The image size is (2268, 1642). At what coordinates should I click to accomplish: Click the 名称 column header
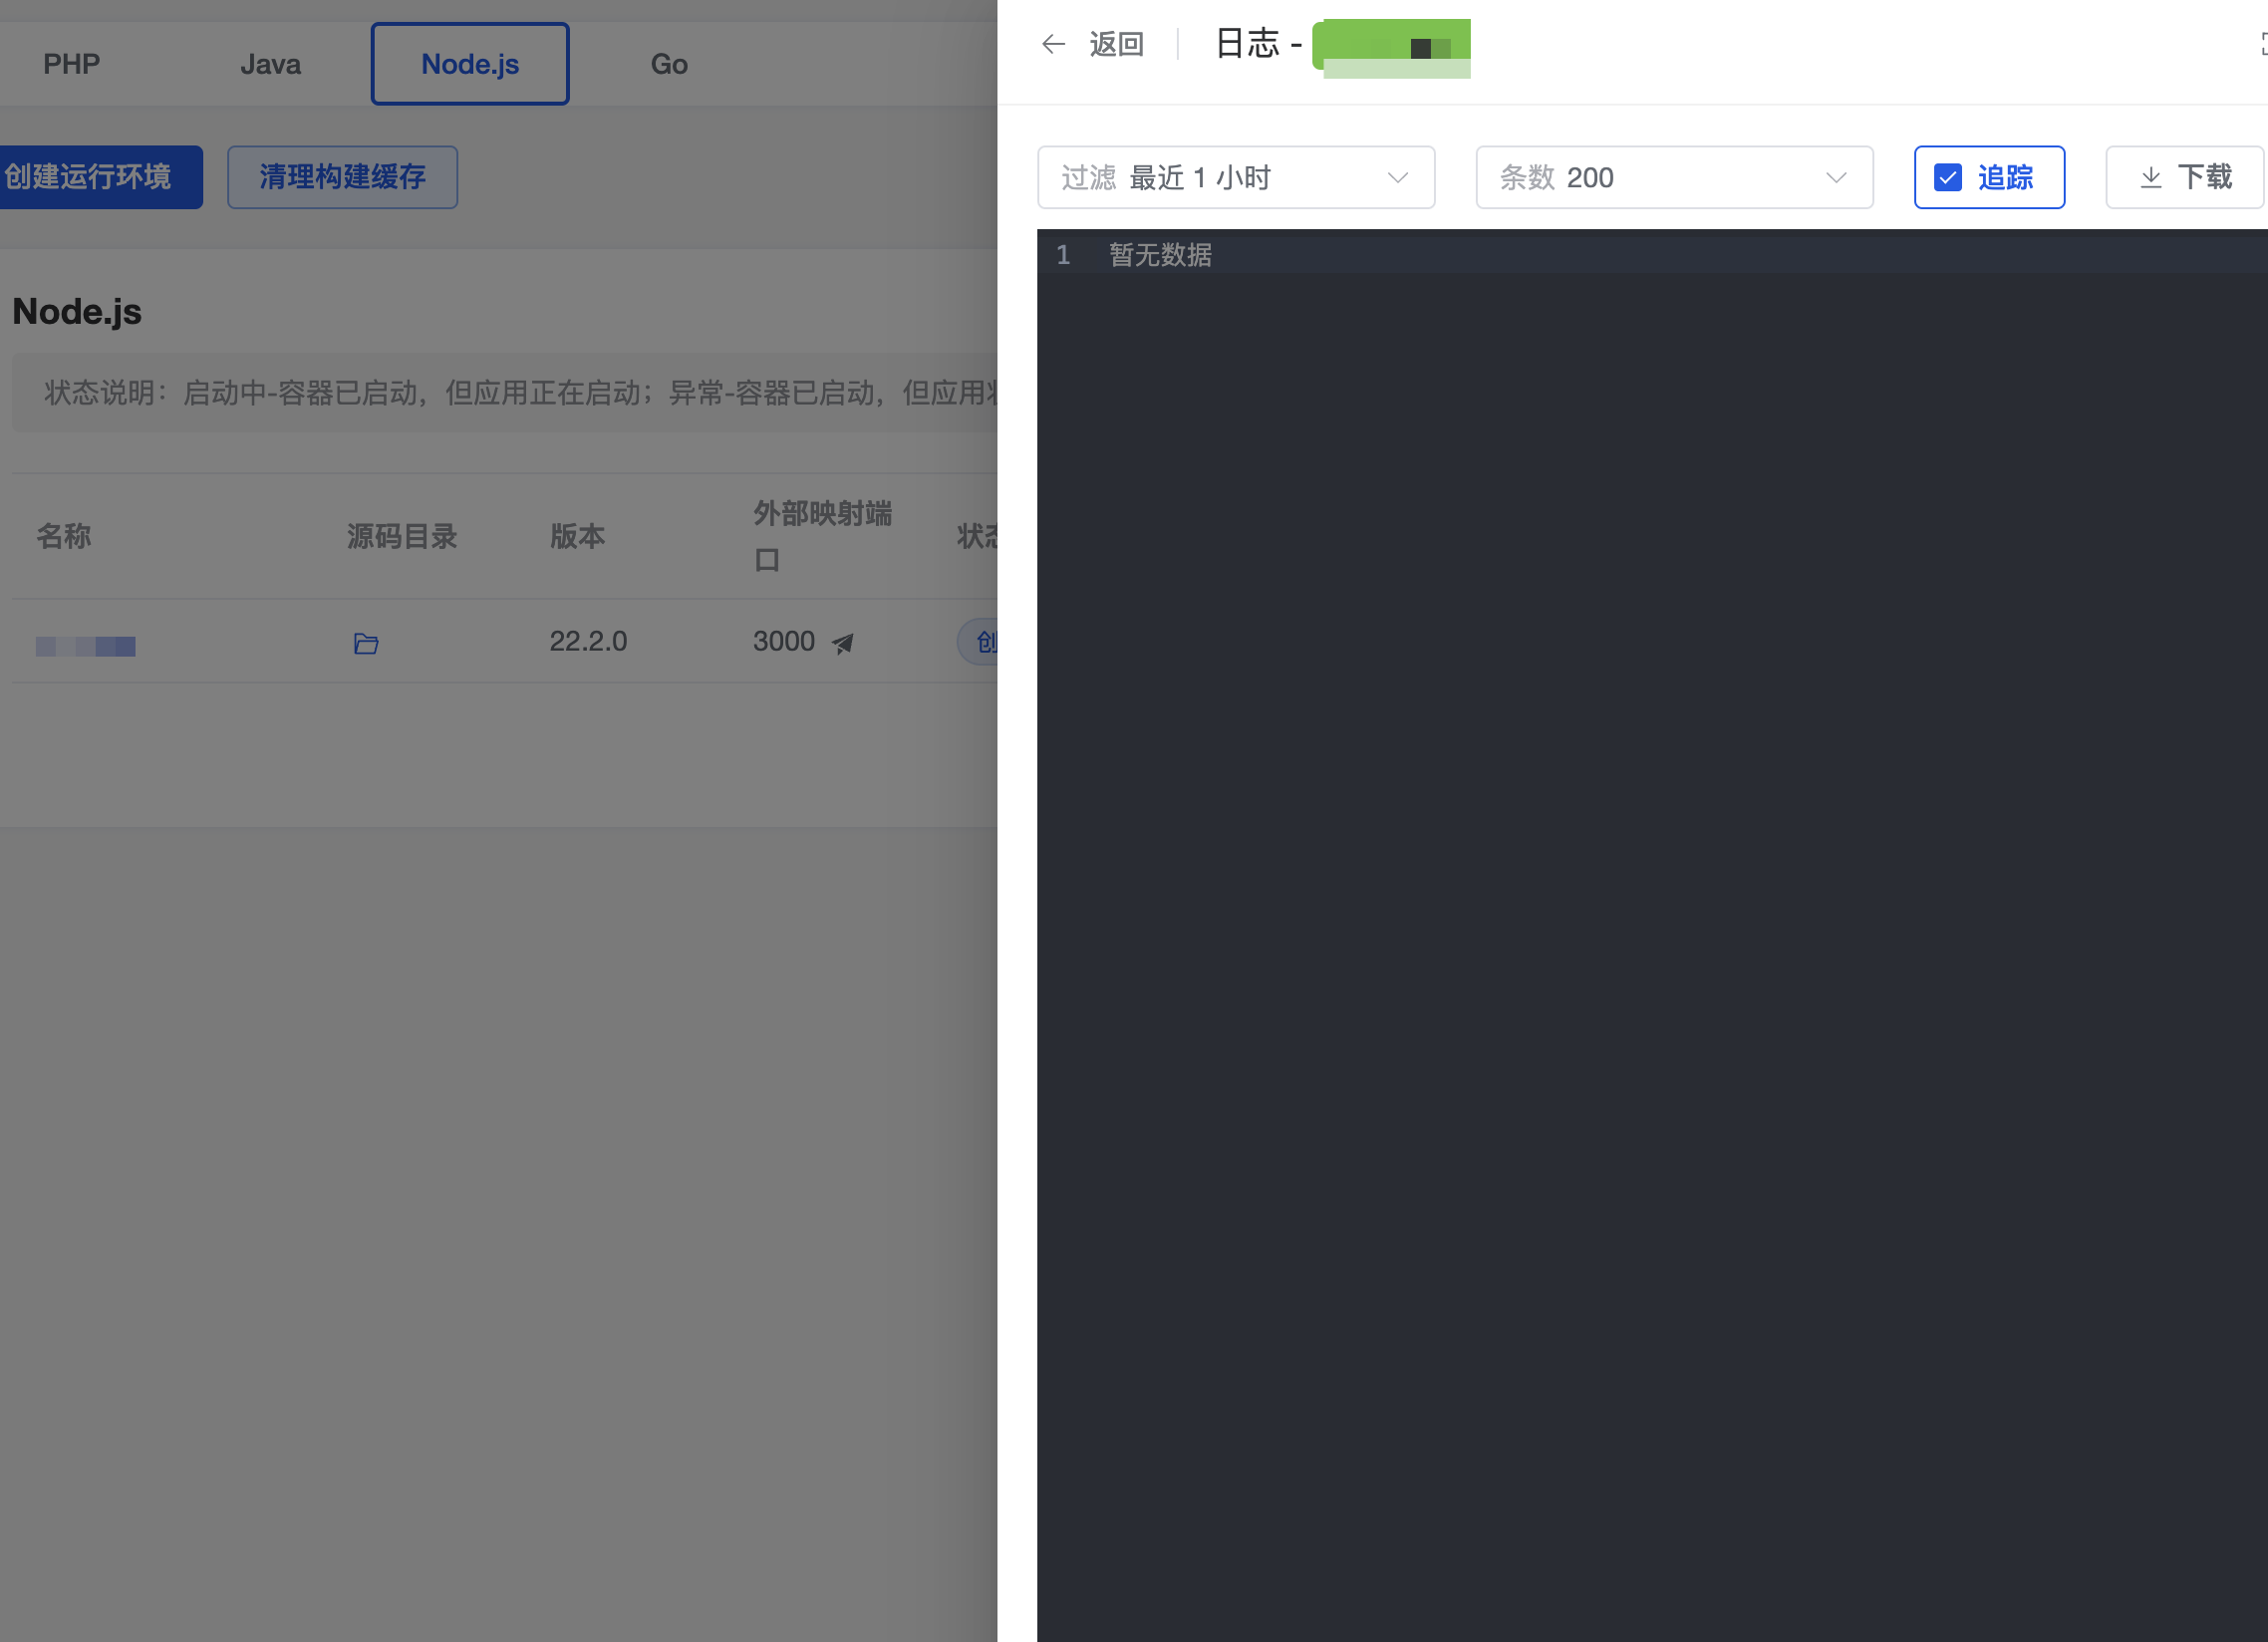pos(64,537)
